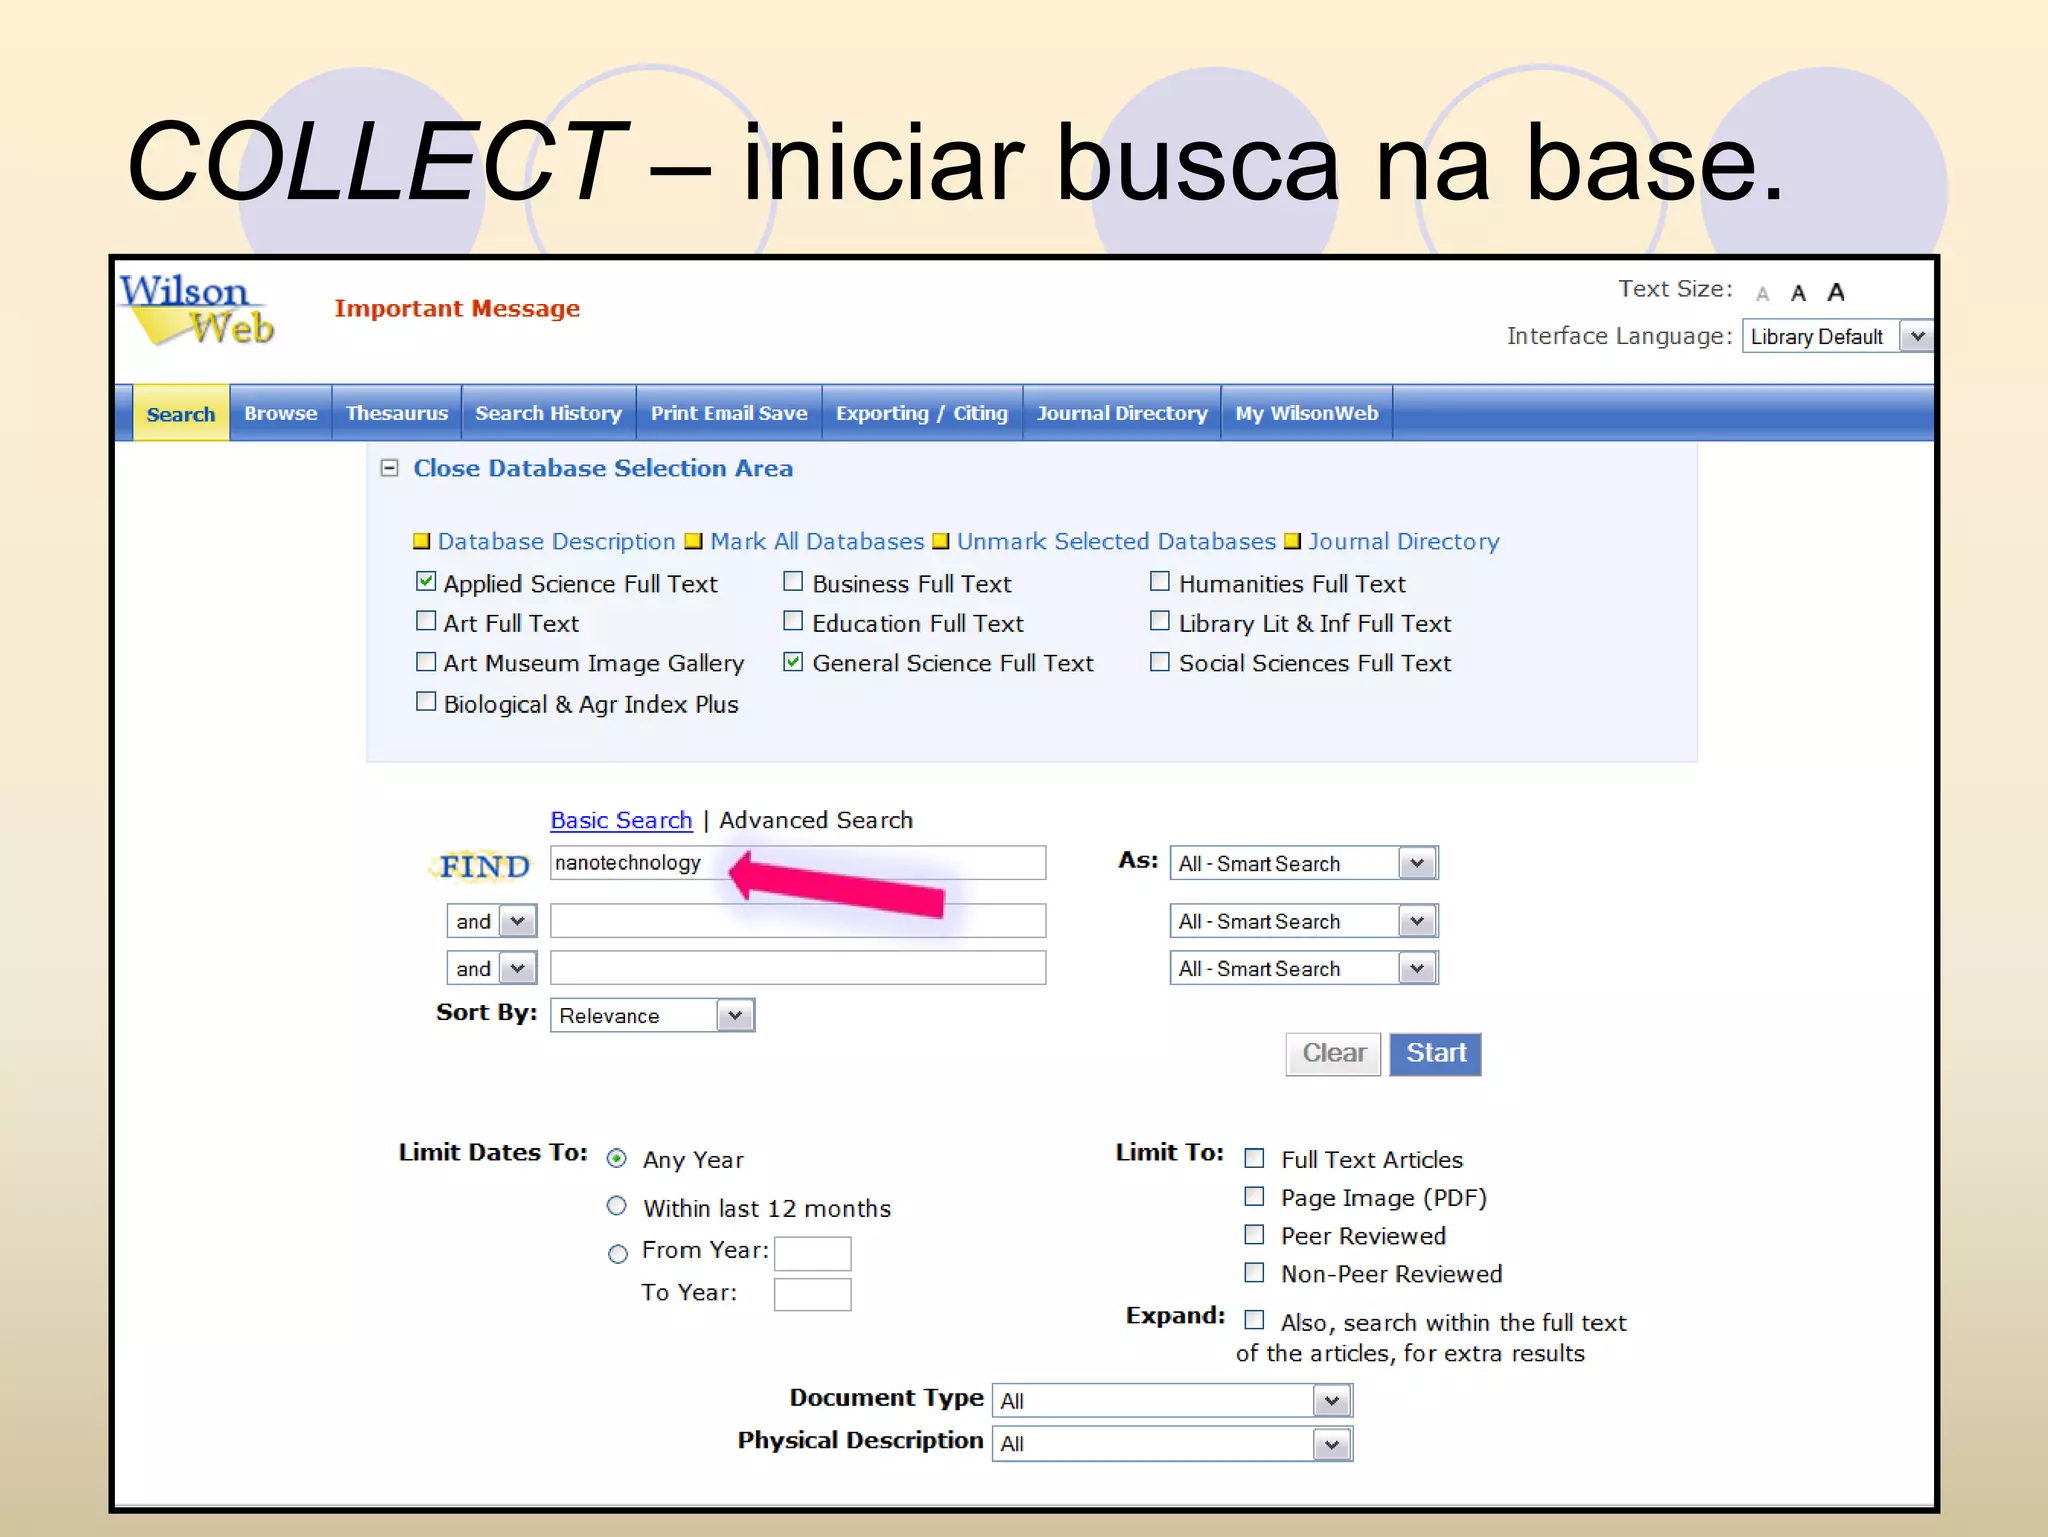The image size is (2048, 1537).
Task: Click yellow square beside Mark All Databases
Action: [693, 541]
